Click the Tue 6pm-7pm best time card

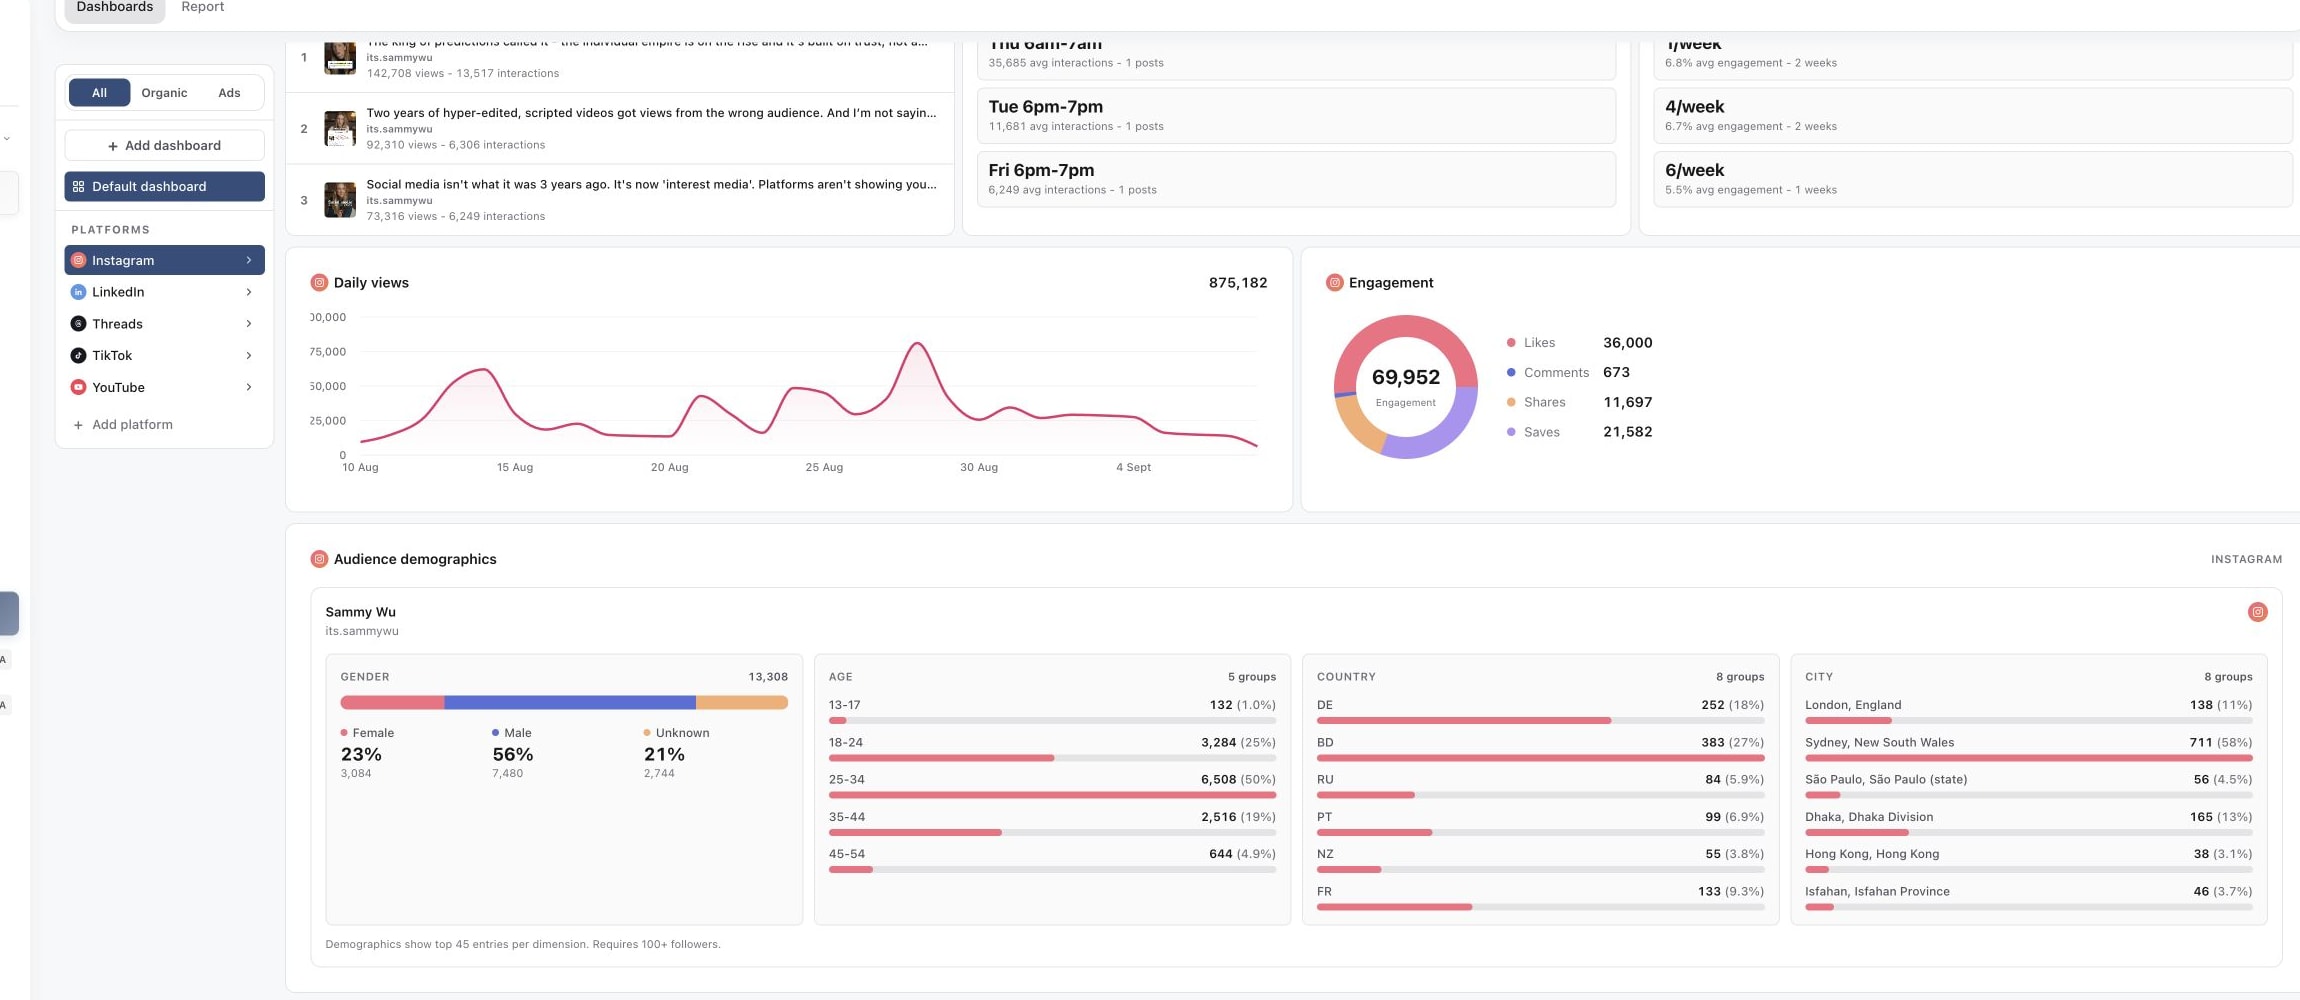click(x=1296, y=116)
